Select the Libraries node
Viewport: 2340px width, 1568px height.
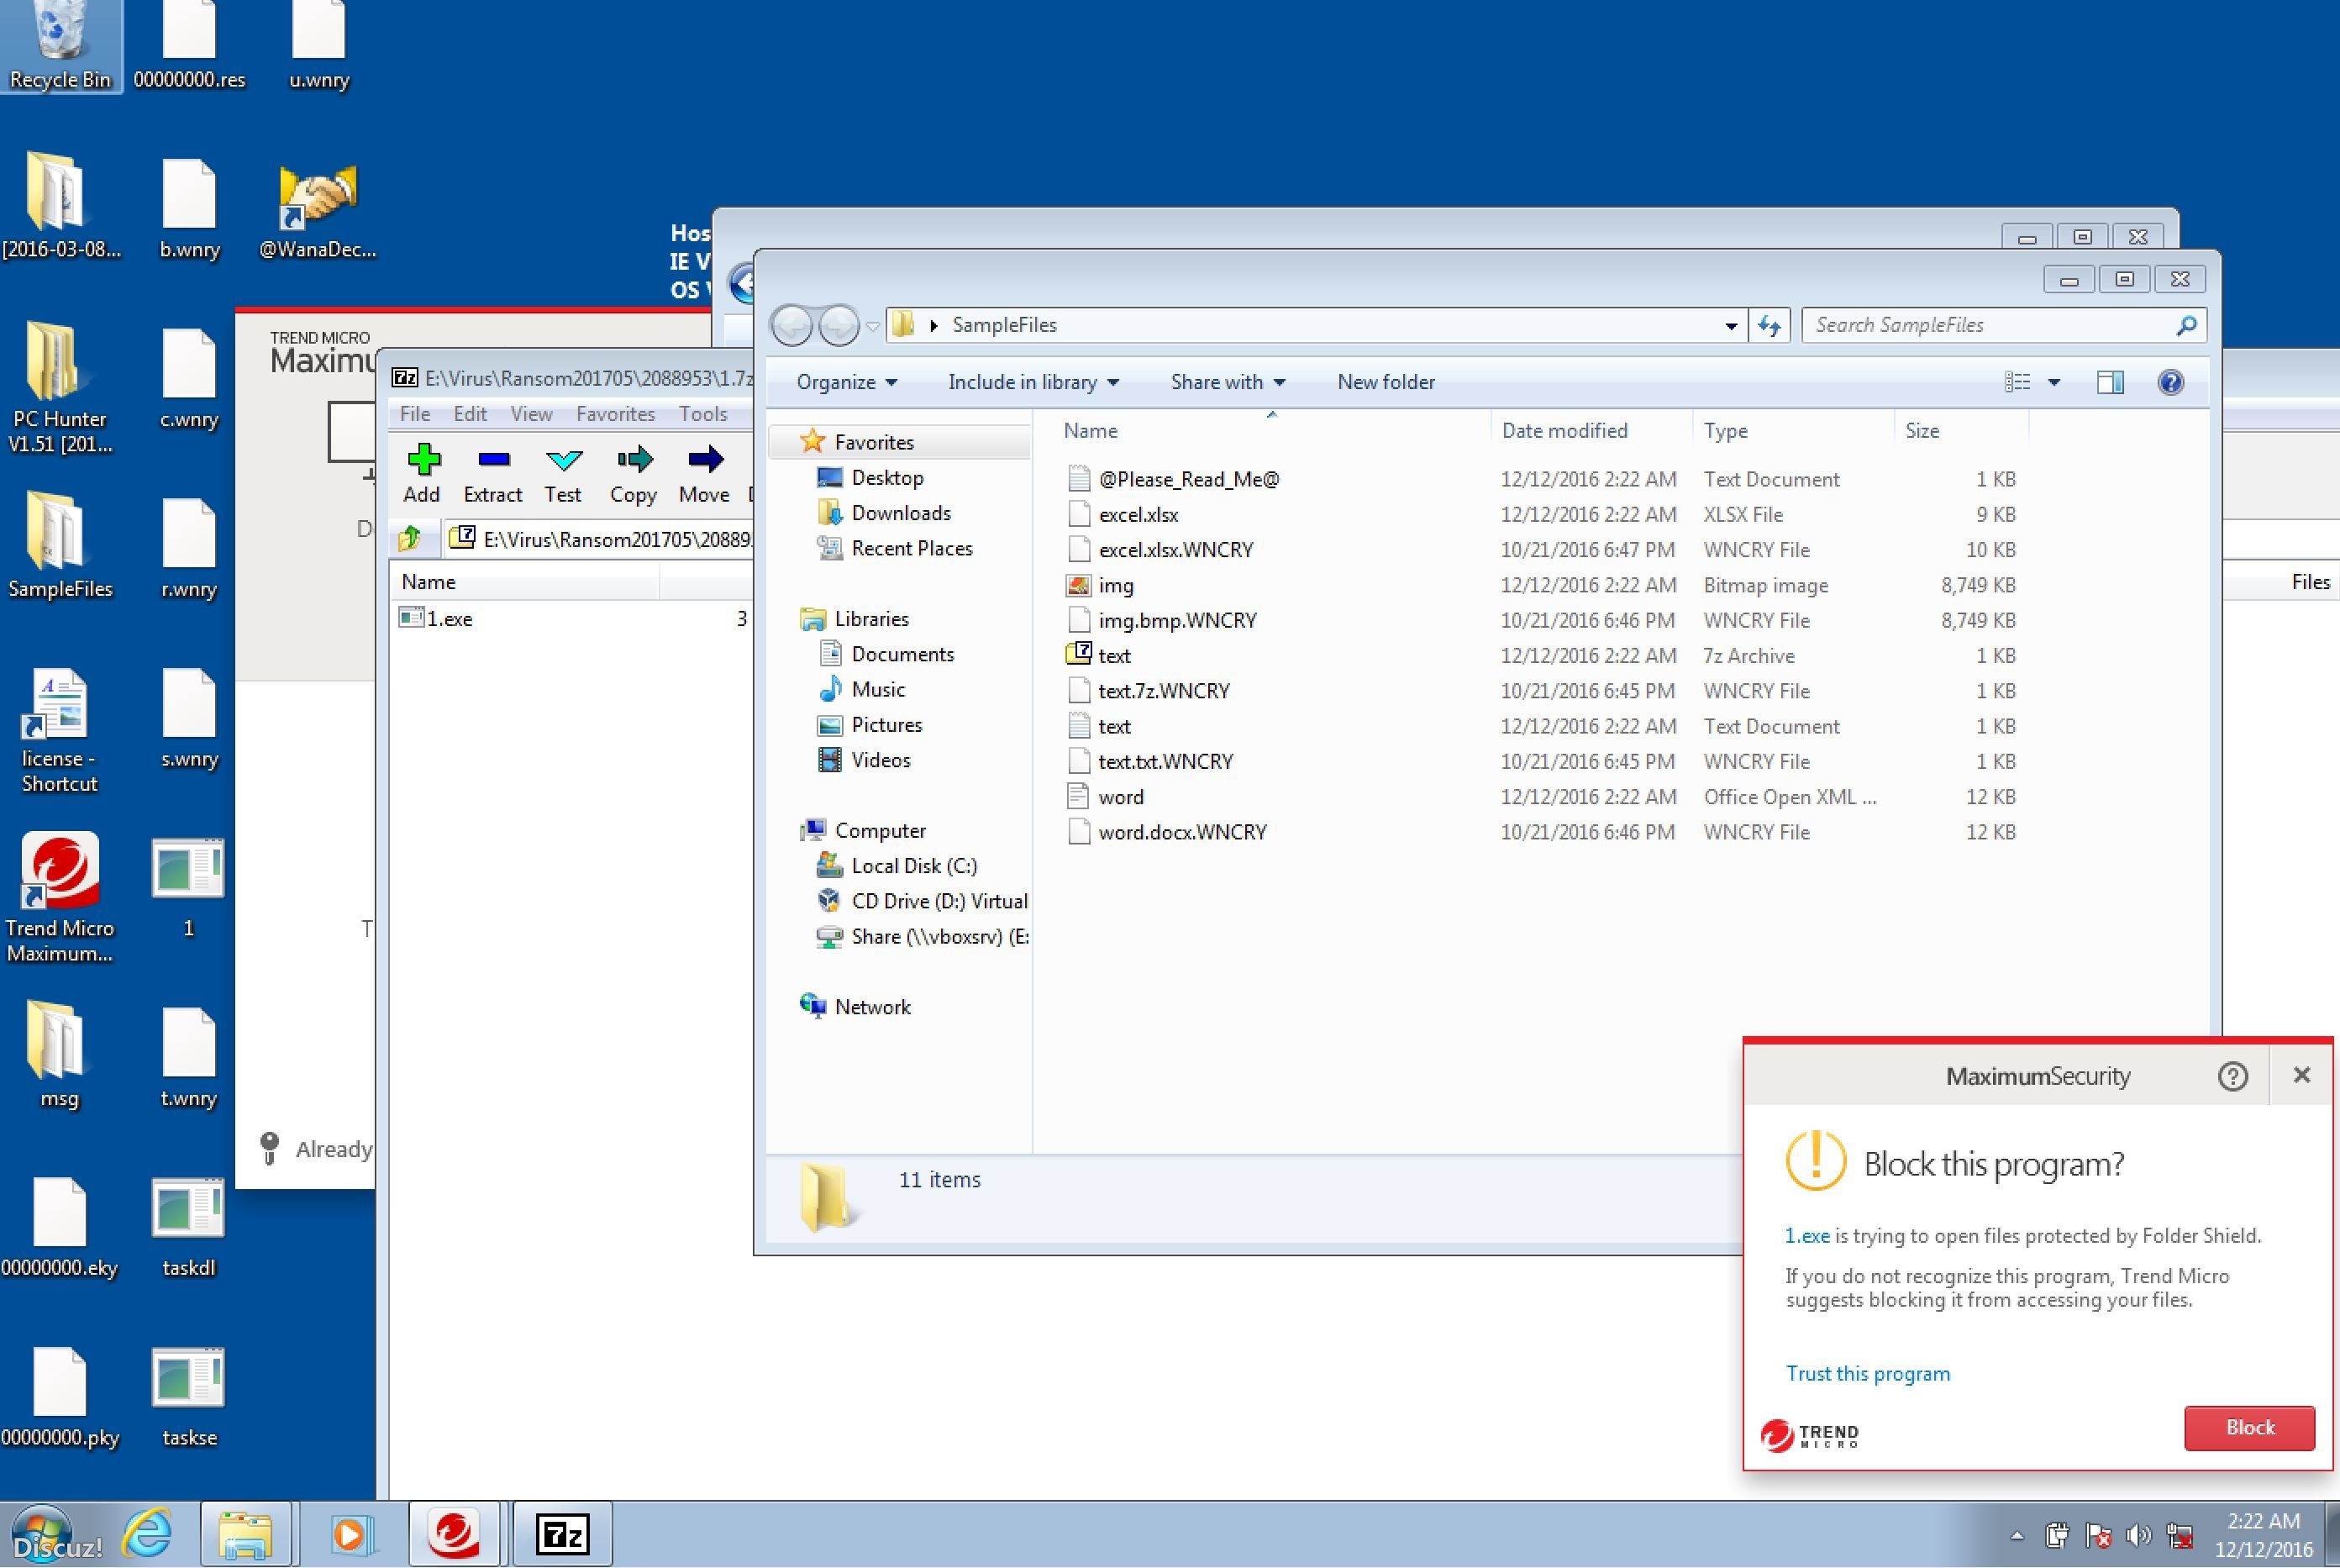[x=870, y=619]
